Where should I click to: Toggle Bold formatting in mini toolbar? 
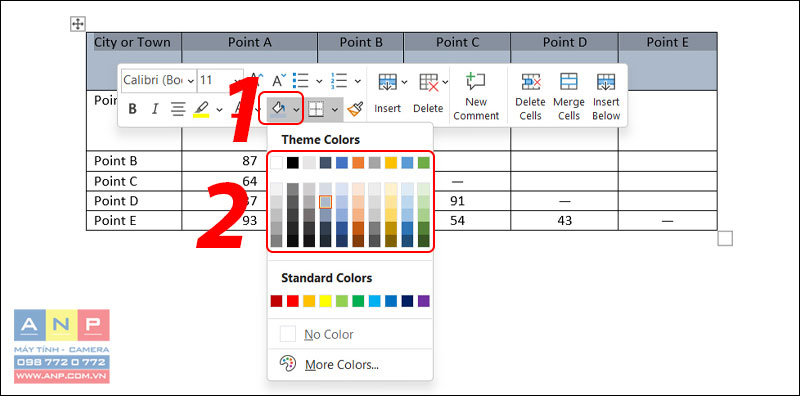pos(133,109)
